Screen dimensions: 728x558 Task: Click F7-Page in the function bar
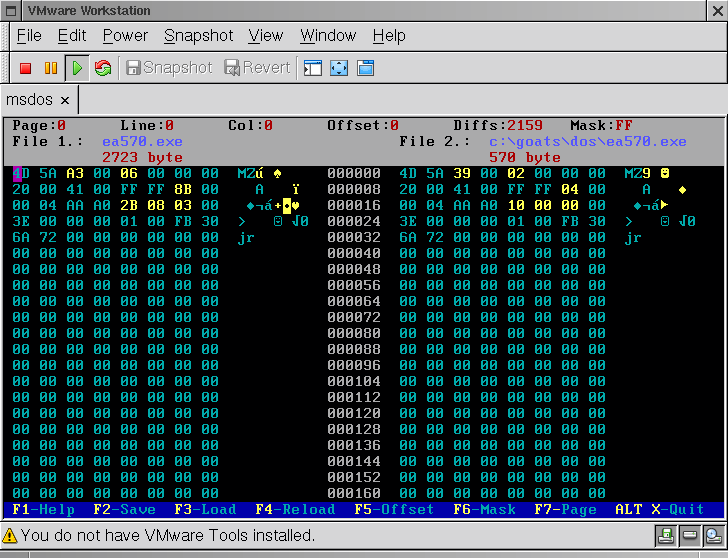click(x=566, y=510)
